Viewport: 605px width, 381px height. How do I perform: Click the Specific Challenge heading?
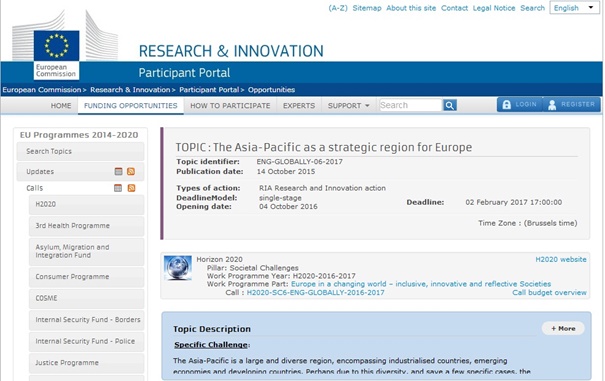click(x=211, y=345)
